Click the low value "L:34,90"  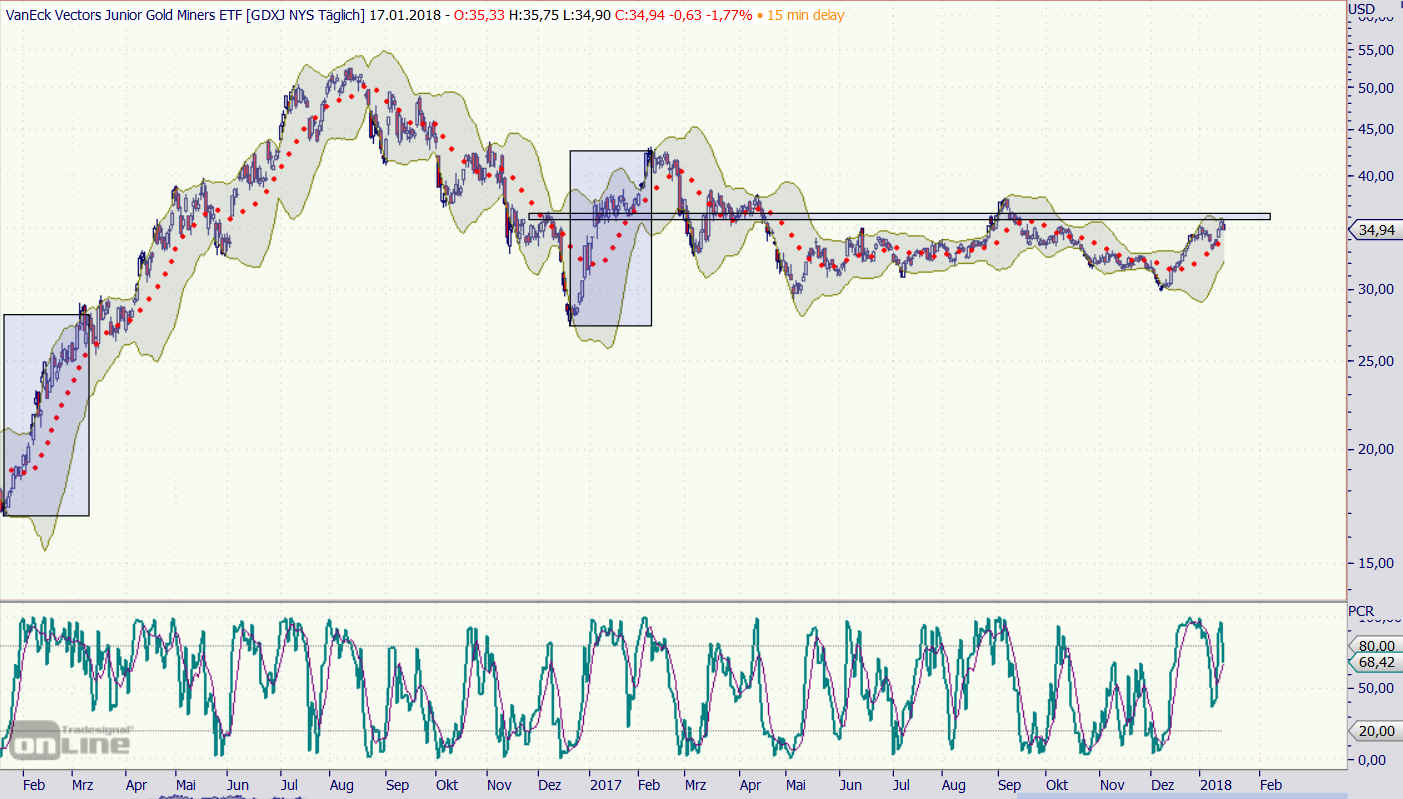587,15
